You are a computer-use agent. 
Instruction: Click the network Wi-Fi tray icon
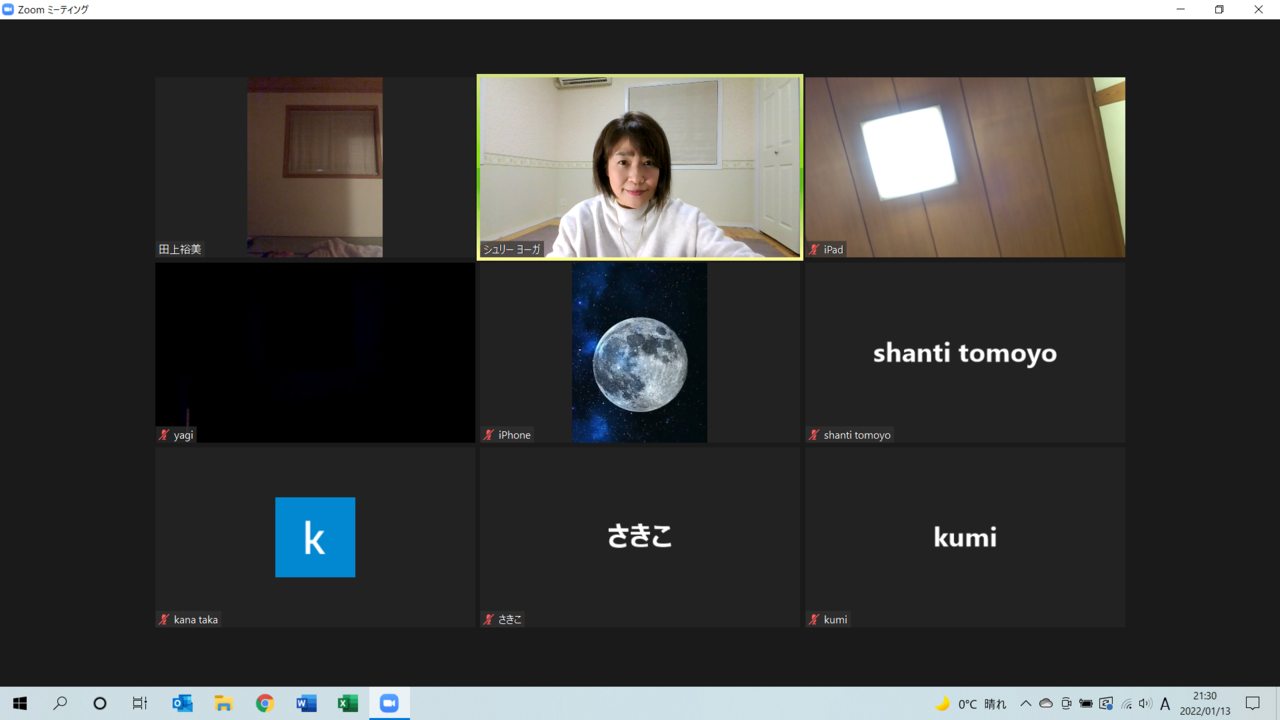1126,704
